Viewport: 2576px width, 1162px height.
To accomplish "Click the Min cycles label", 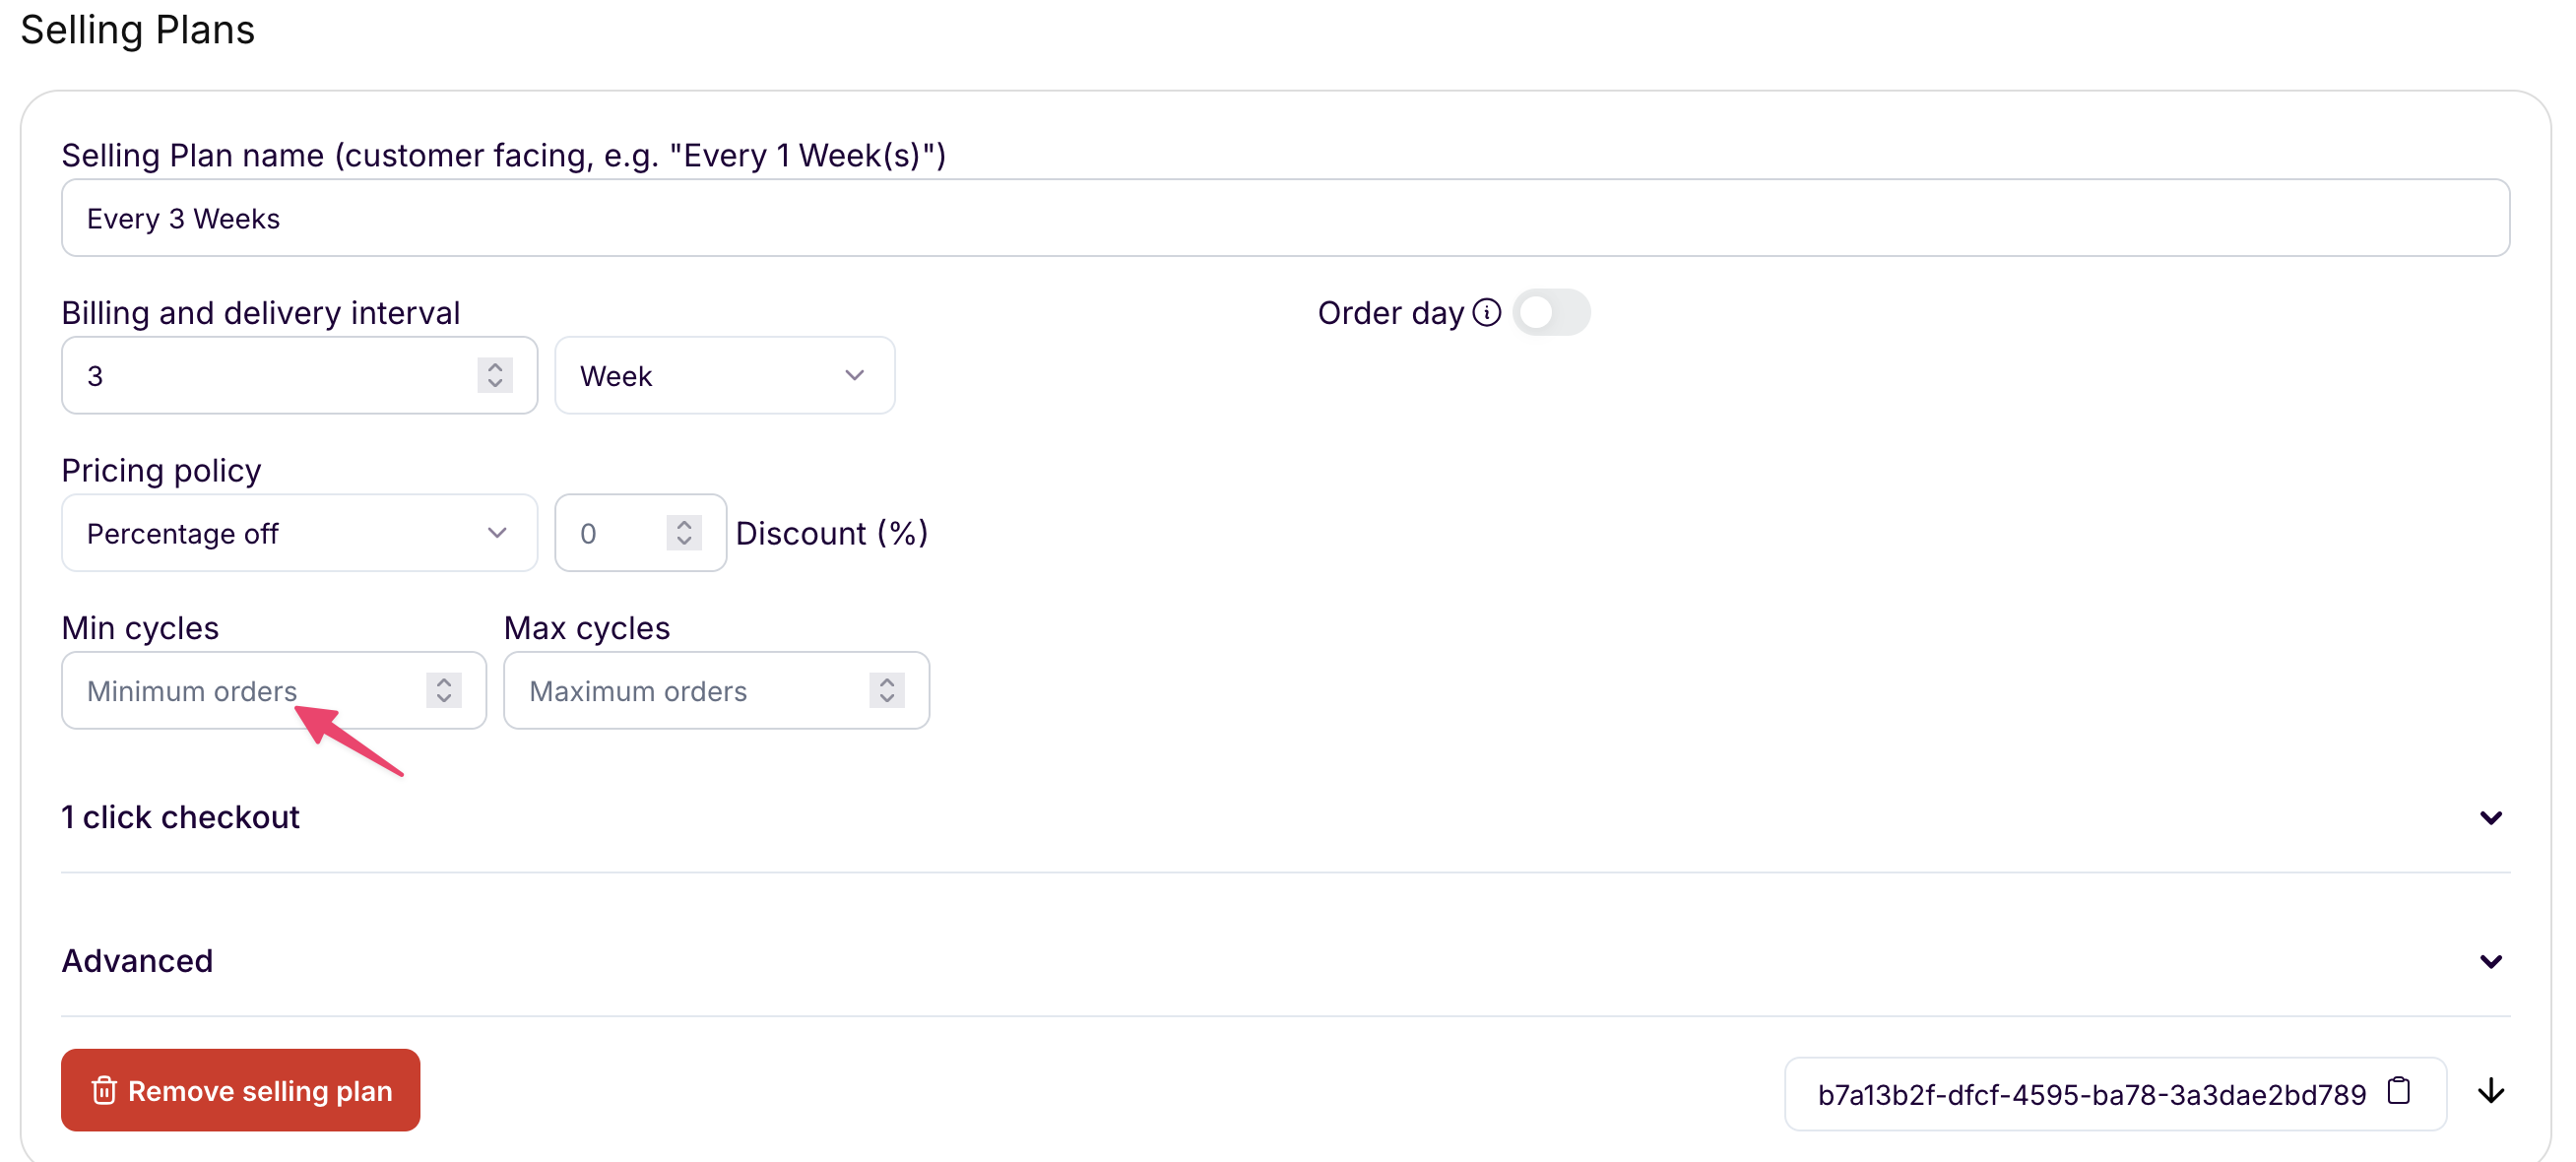I will point(140,629).
